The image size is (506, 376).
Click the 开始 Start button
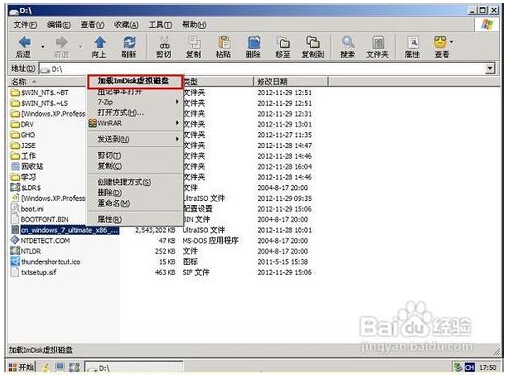pyautogui.click(x=22, y=367)
